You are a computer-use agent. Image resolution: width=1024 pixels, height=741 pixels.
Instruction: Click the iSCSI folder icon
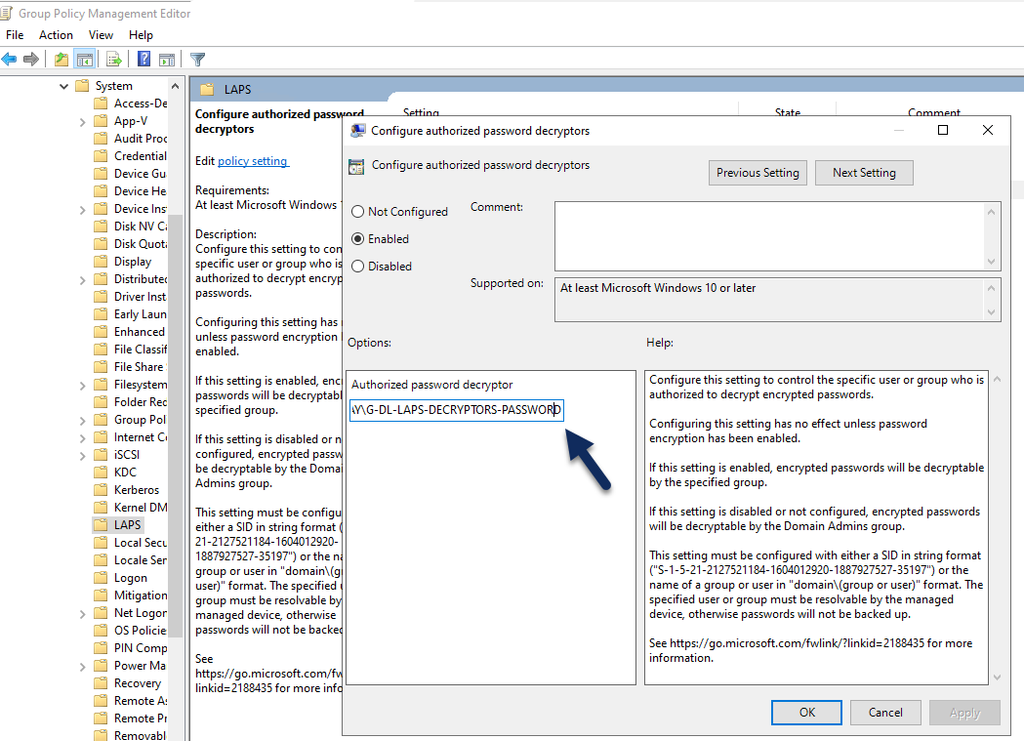(x=101, y=454)
